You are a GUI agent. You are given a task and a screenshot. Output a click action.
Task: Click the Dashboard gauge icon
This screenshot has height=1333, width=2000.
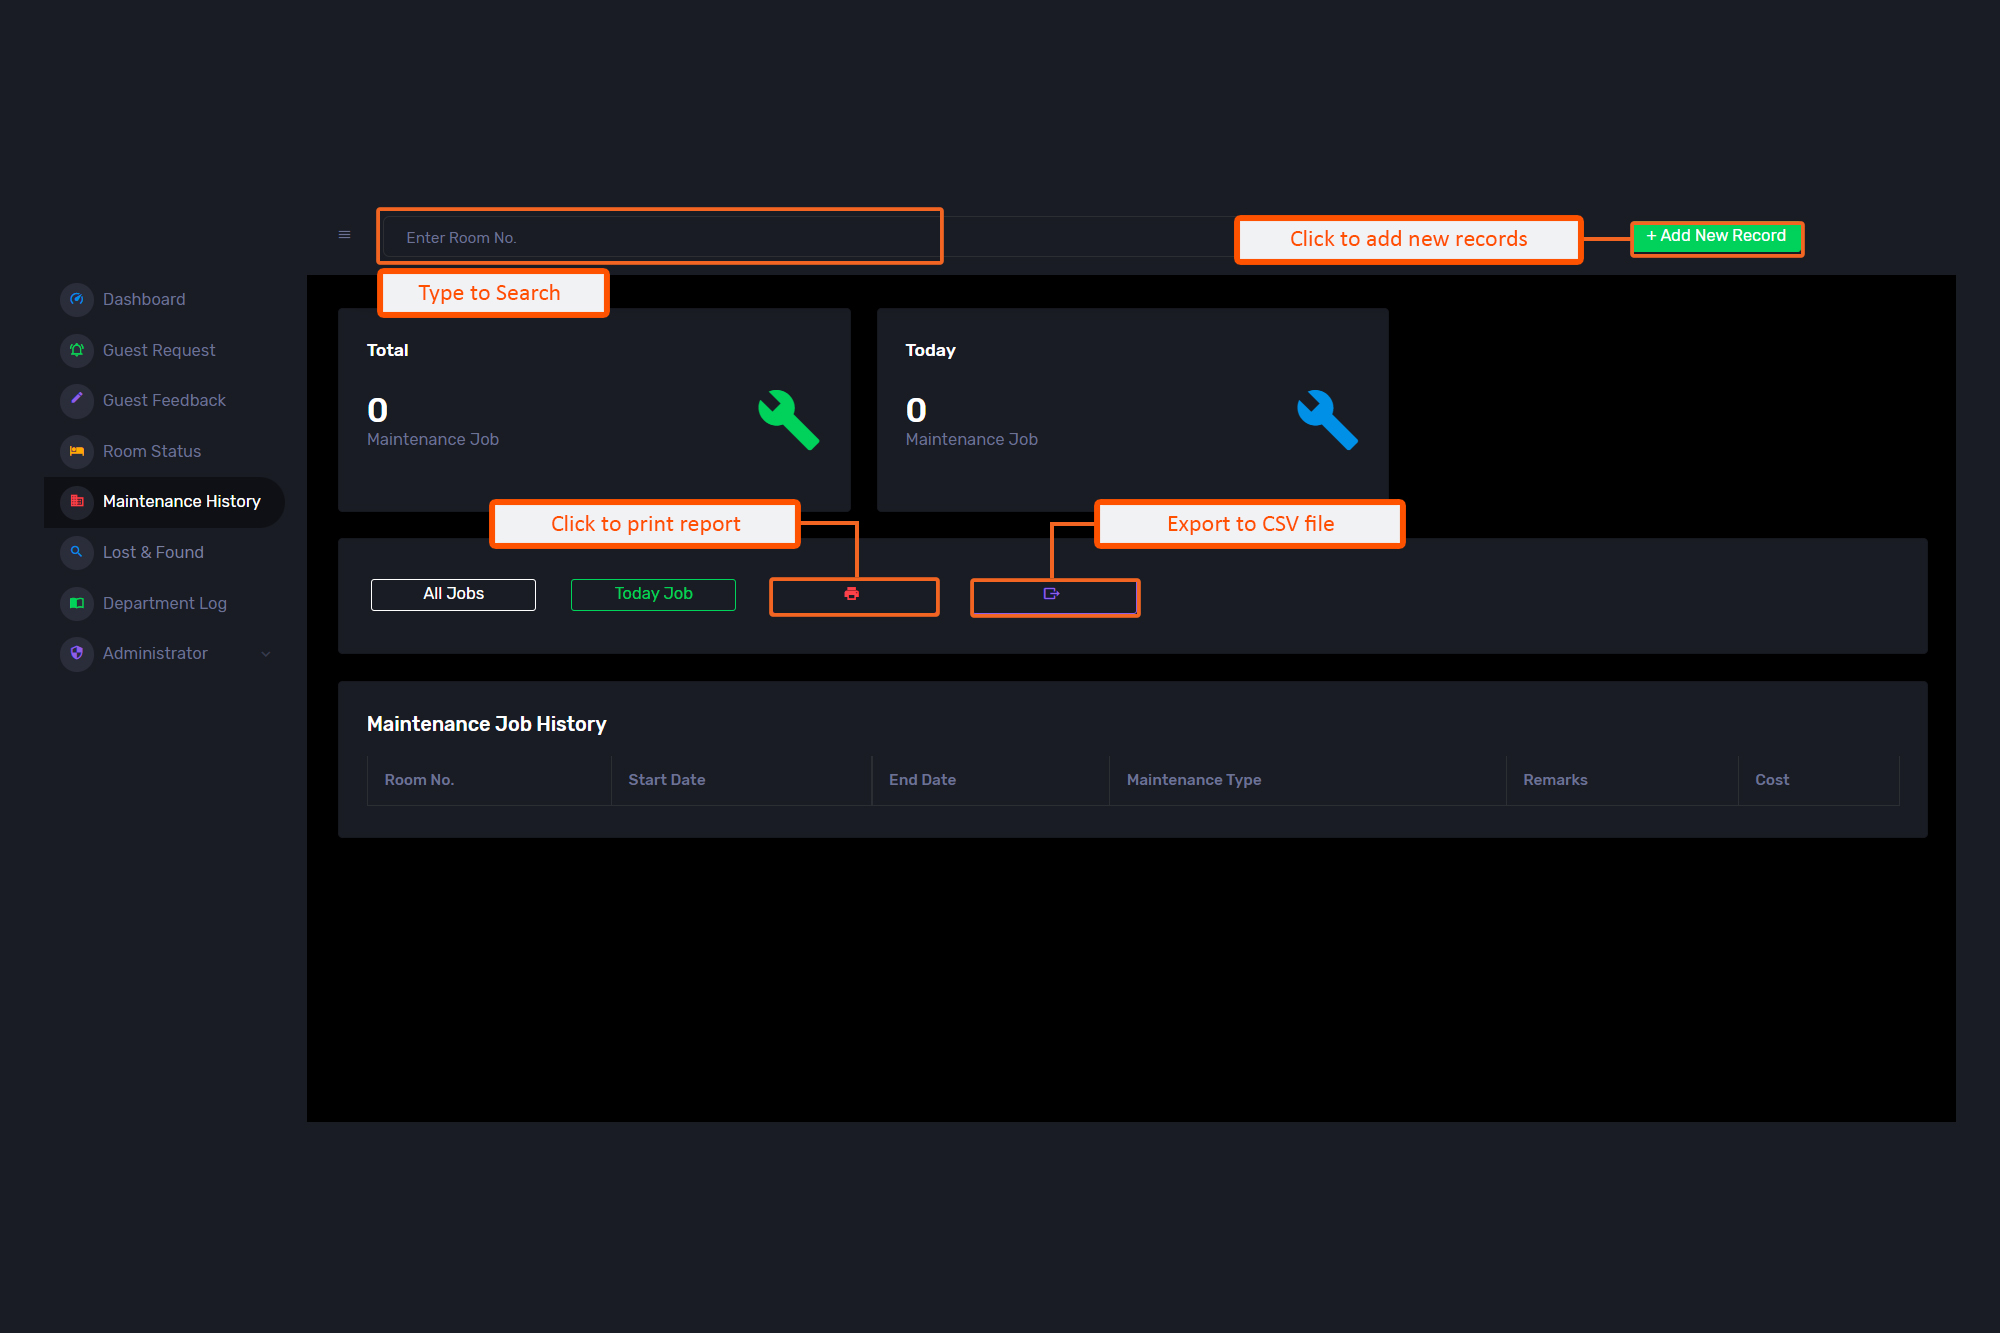(x=77, y=299)
